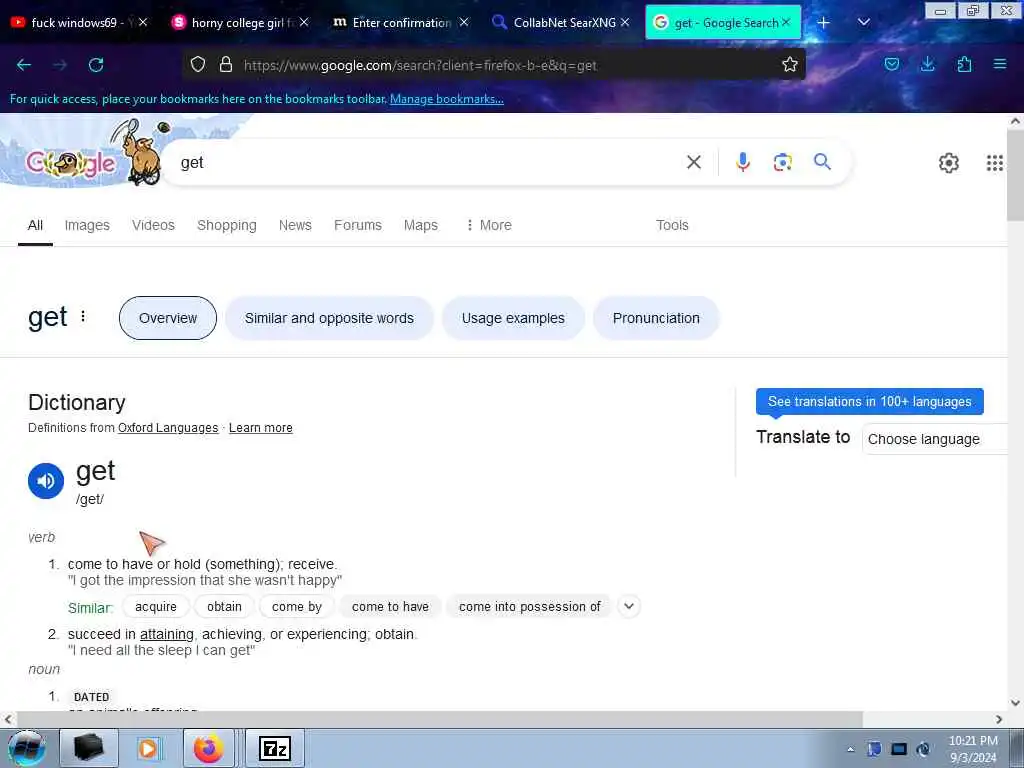Image resolution: width=1024 pixels, height=768 pixels.
Task: Open the Manage bookmarks link
Action: click(x=447, y=99)
